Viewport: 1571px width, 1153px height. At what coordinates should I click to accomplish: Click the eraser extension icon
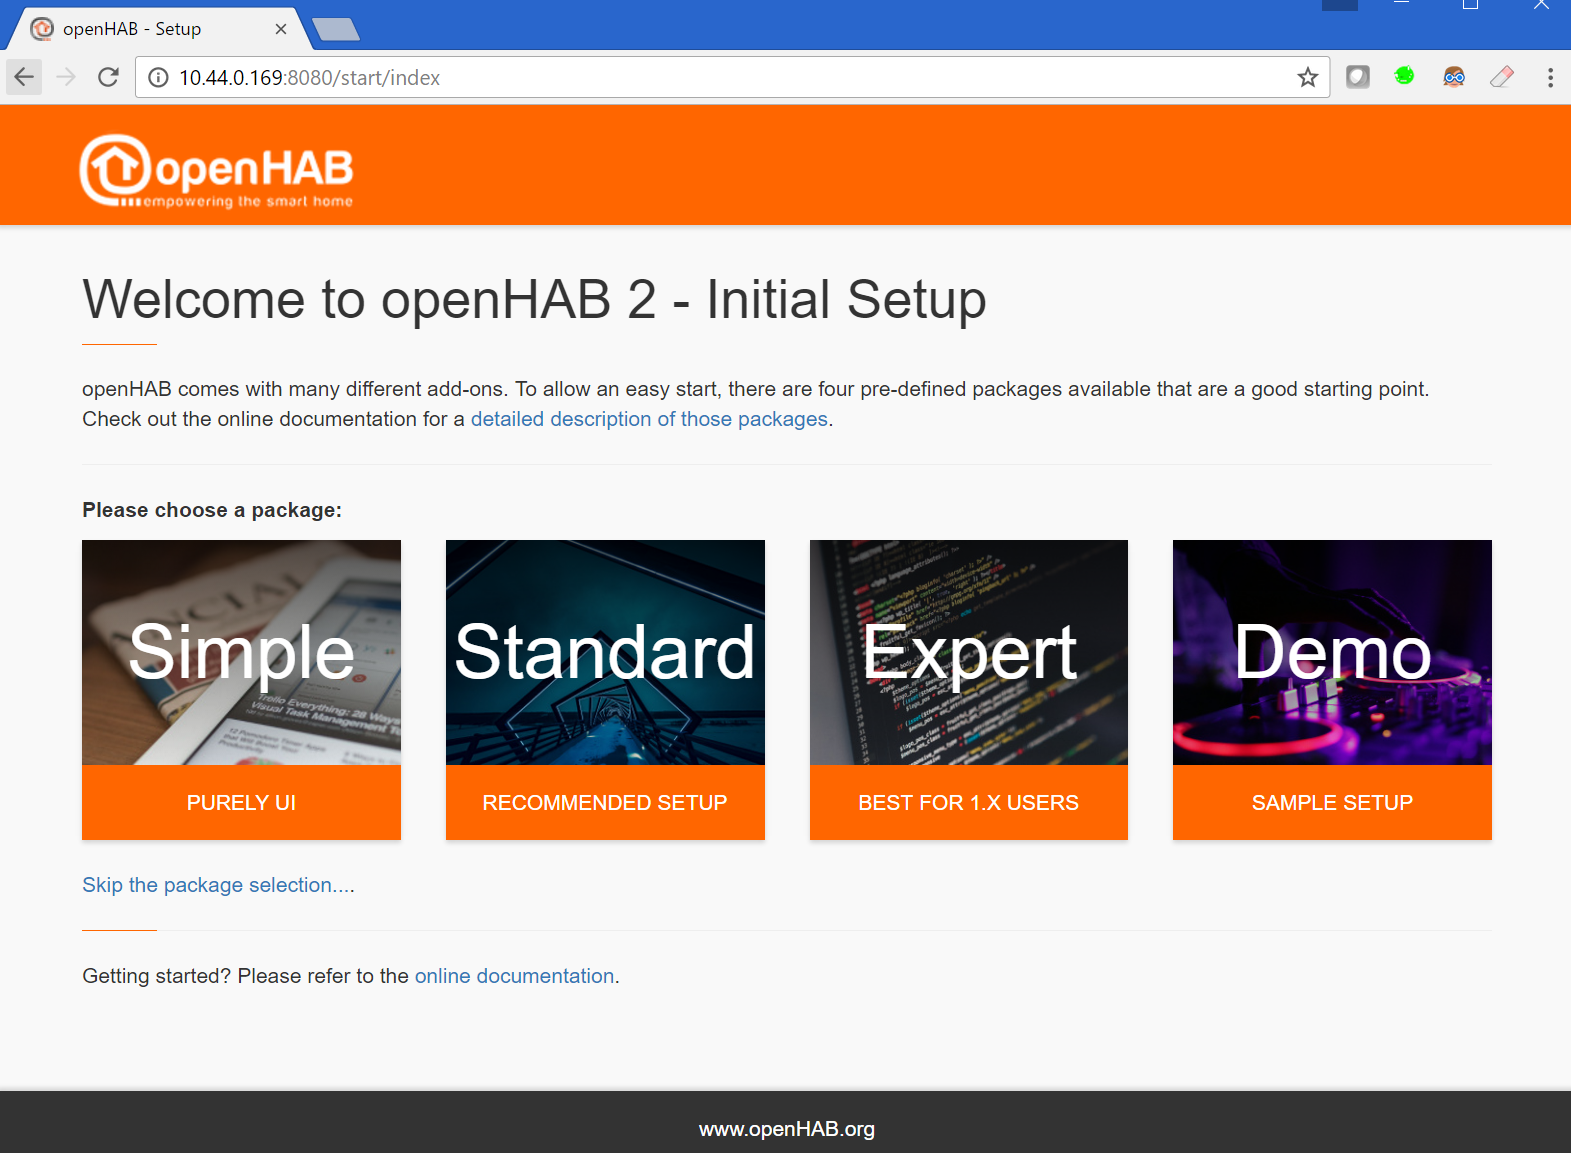coord(1502,77)
